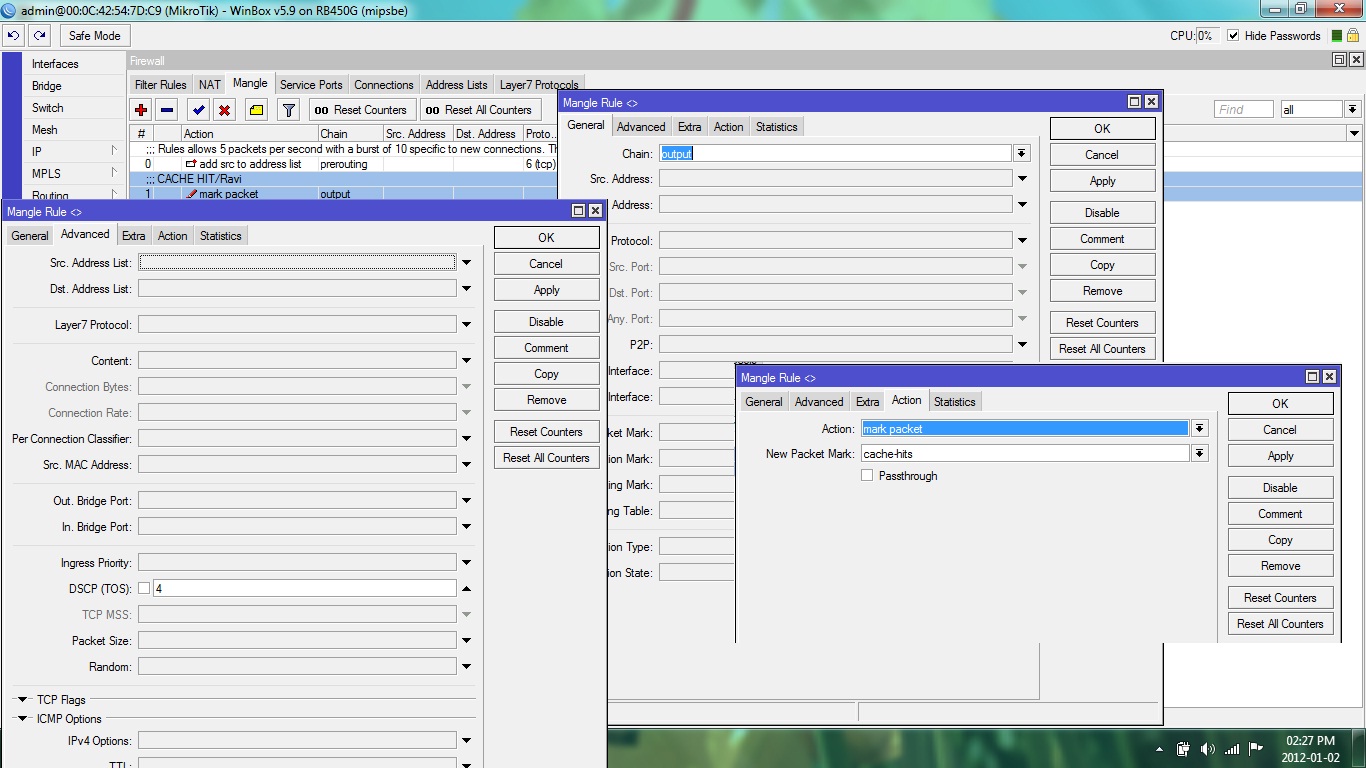Expand the TCP Flags section
The height and width of the screenshot is (768, 1366).
click(21, 700)
